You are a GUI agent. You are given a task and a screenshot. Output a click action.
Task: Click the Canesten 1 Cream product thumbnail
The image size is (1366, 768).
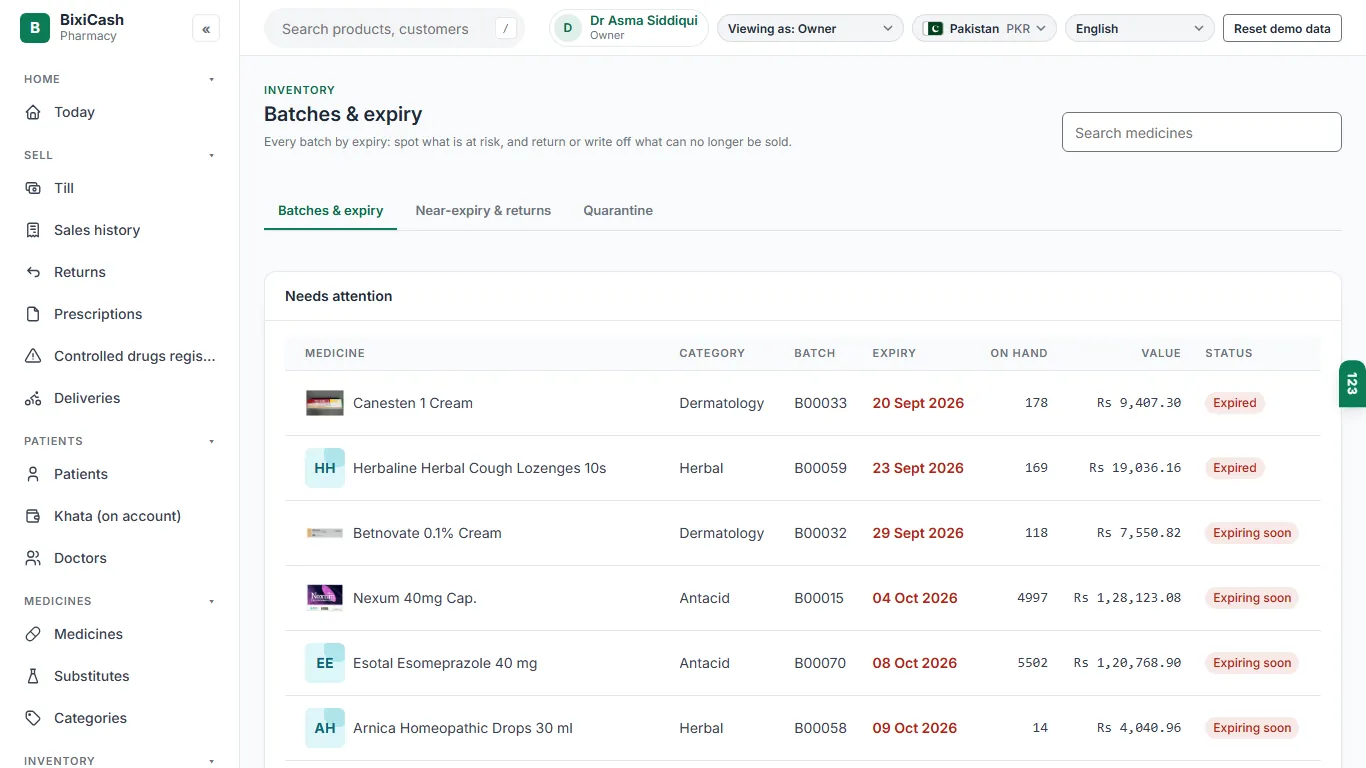[325, 403]
